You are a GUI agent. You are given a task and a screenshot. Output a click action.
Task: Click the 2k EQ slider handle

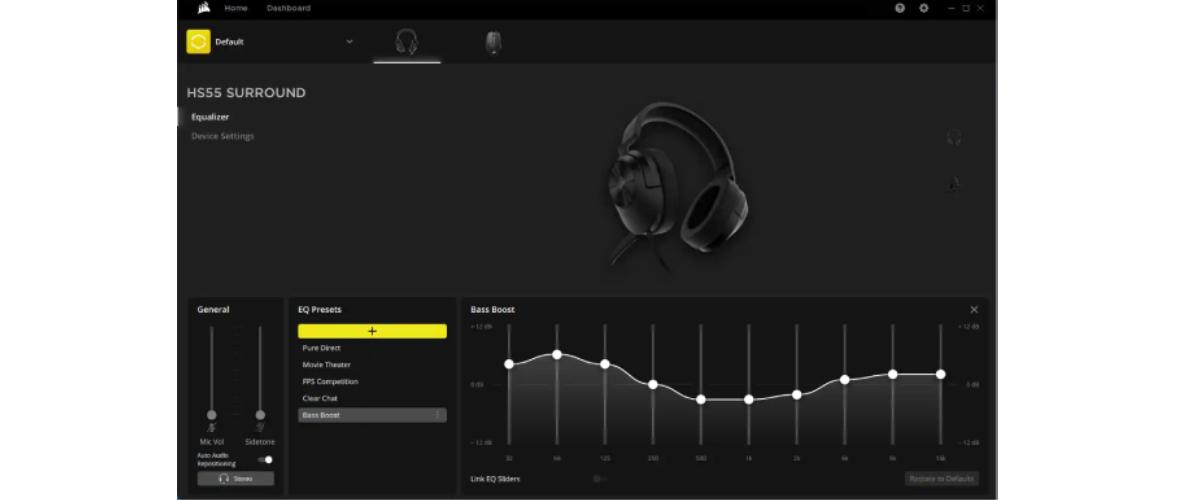797,394
